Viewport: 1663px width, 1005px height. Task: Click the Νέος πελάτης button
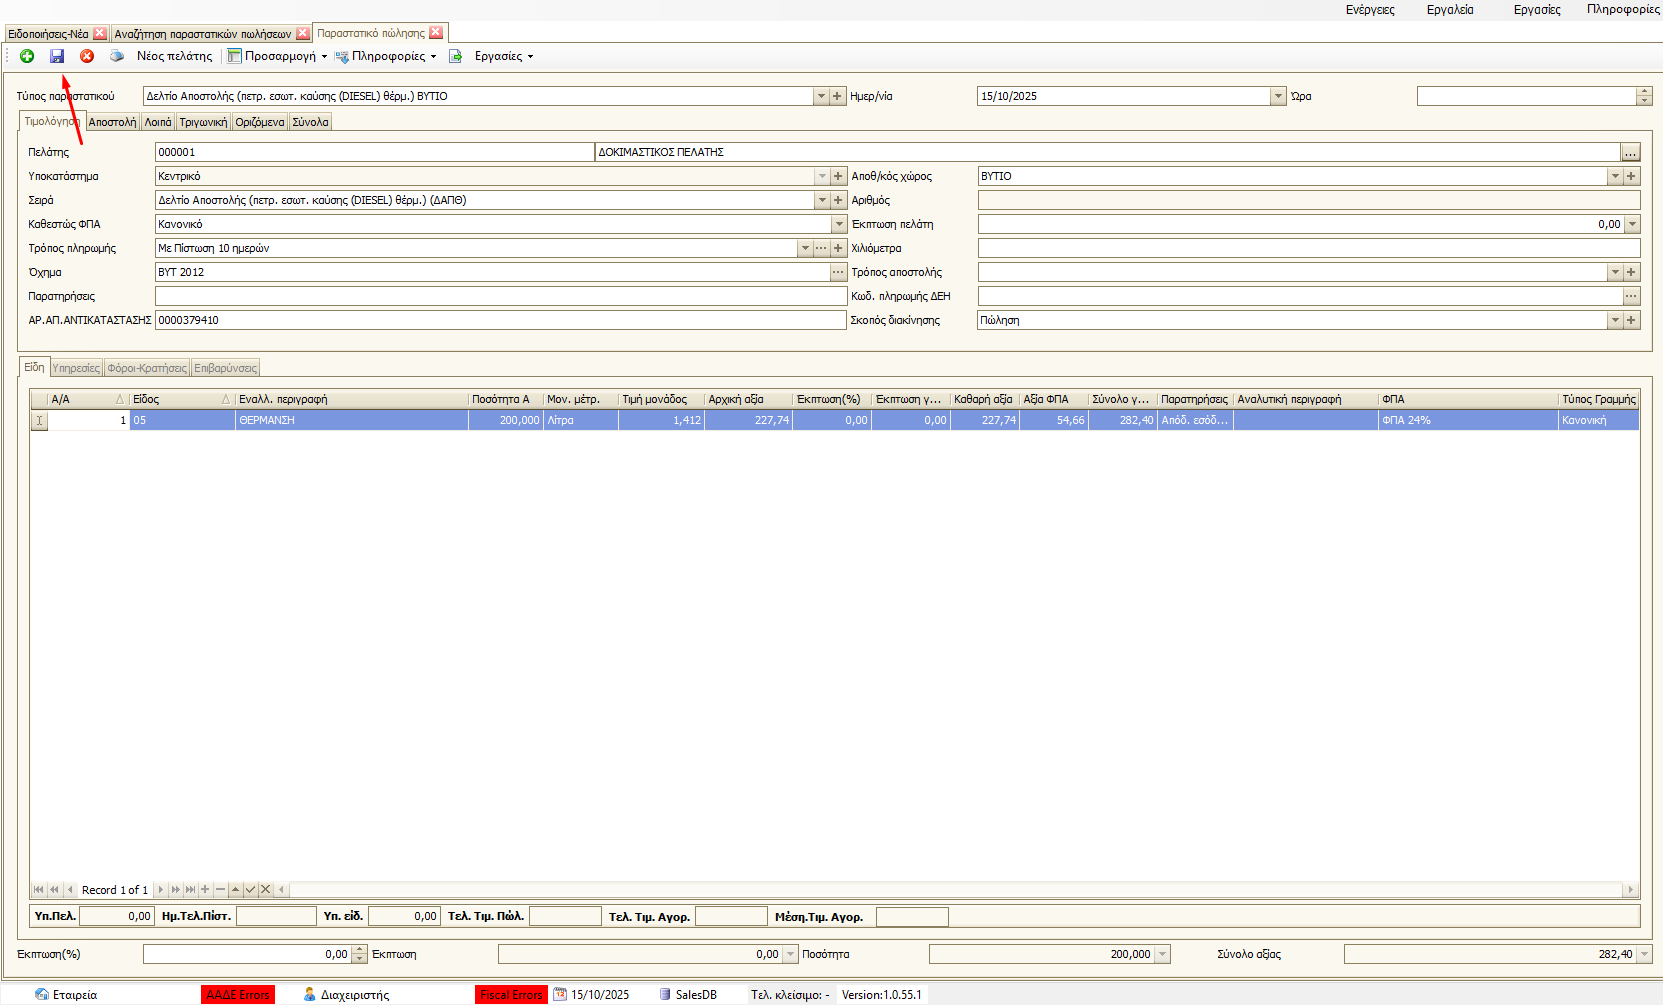[x=174, y=56]
